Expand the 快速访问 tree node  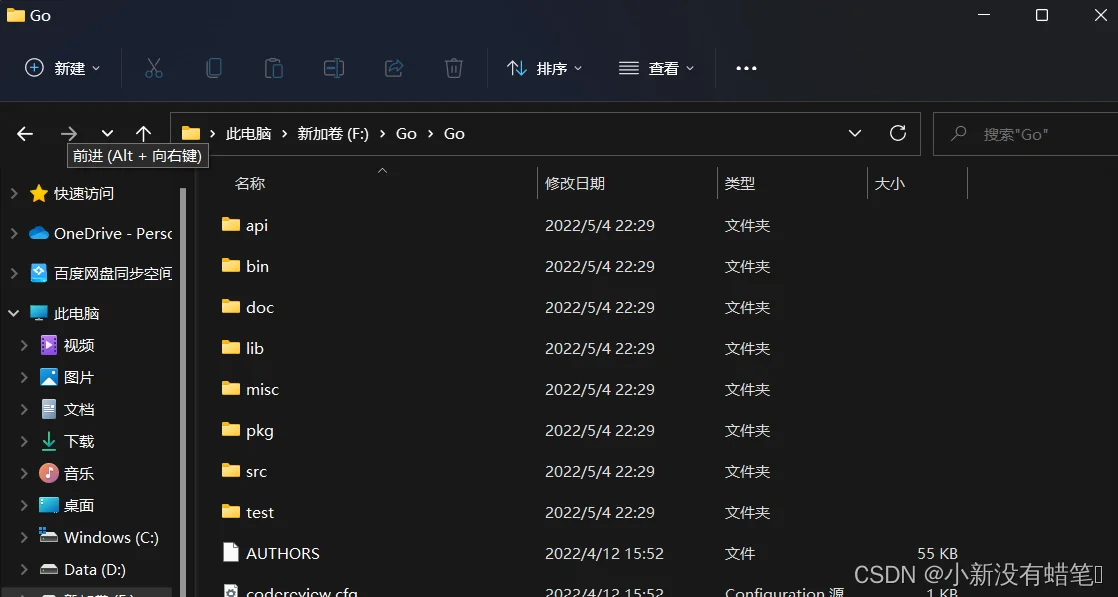(14, 193)
